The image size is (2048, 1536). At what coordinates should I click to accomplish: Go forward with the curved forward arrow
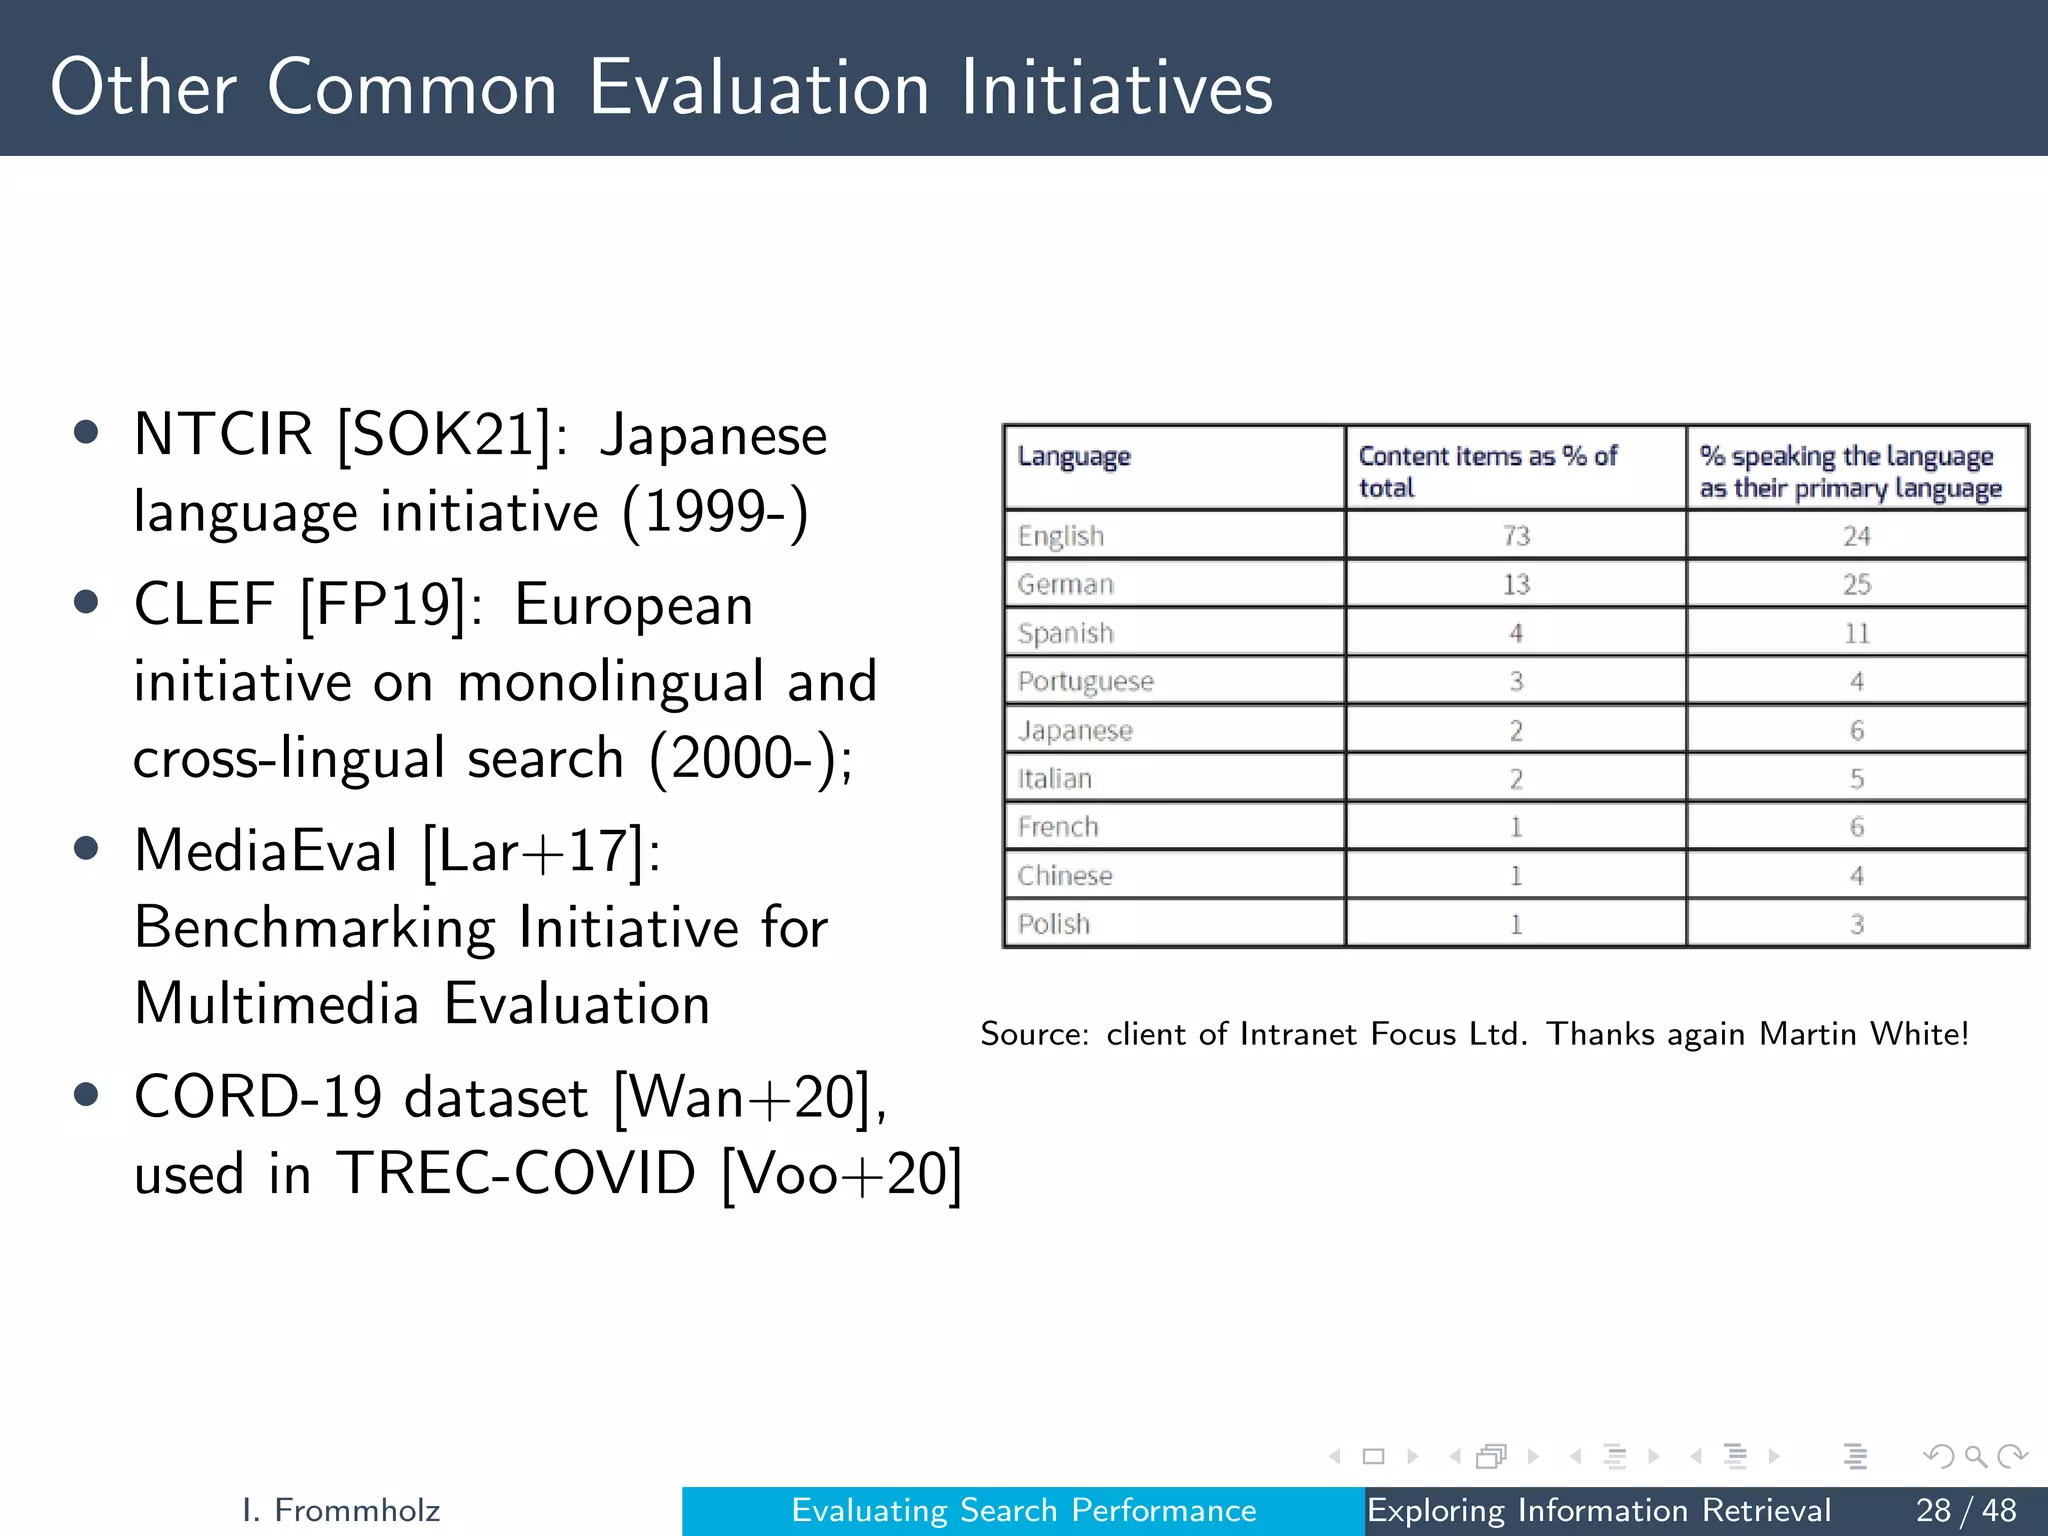pyautogui.click(x=2012, y=1456)
